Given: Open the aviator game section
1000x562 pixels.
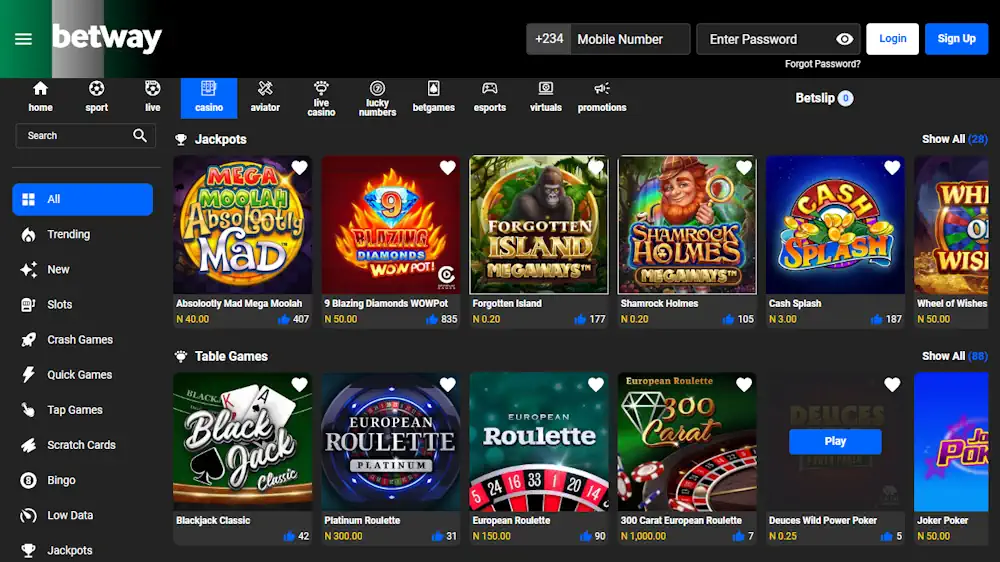Looking at the screenshot, I should click(x=265, y=98).
